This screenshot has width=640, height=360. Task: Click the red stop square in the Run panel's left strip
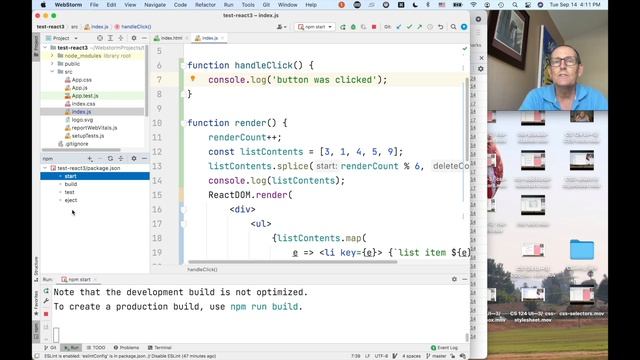(x=46, y=314)
